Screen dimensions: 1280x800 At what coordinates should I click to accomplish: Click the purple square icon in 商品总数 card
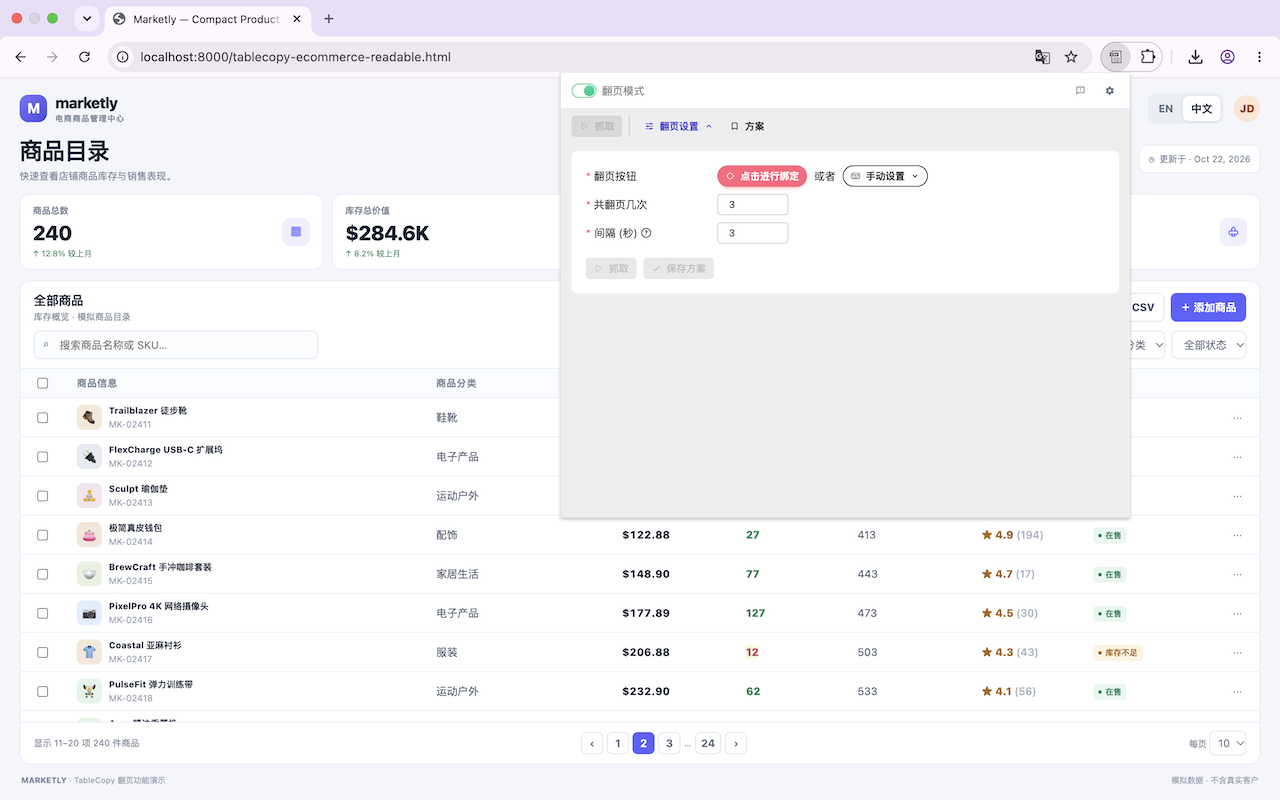pyautogui.click(x=296, y=232)
